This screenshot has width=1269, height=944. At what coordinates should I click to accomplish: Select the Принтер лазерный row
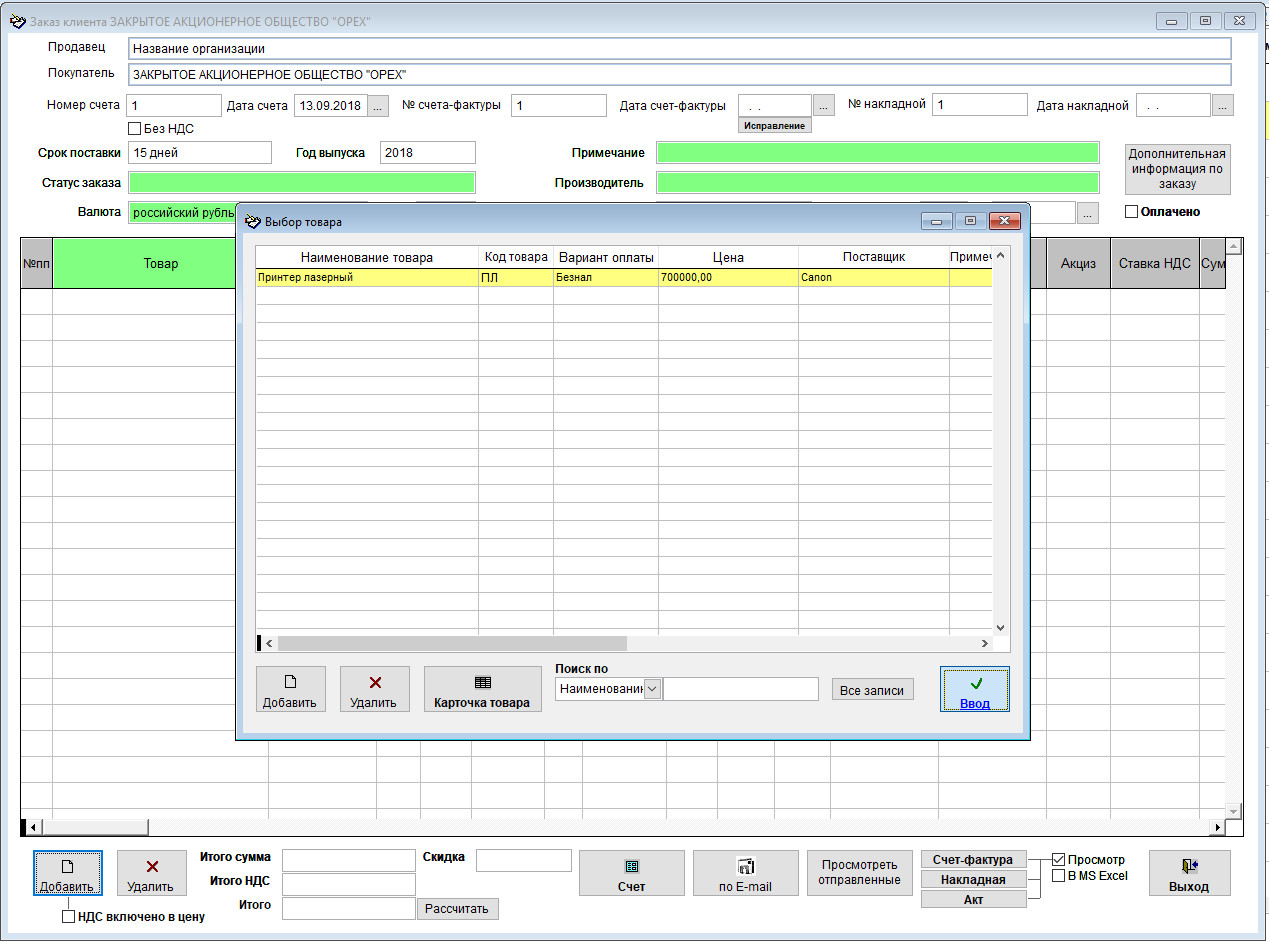pos(366,278)
